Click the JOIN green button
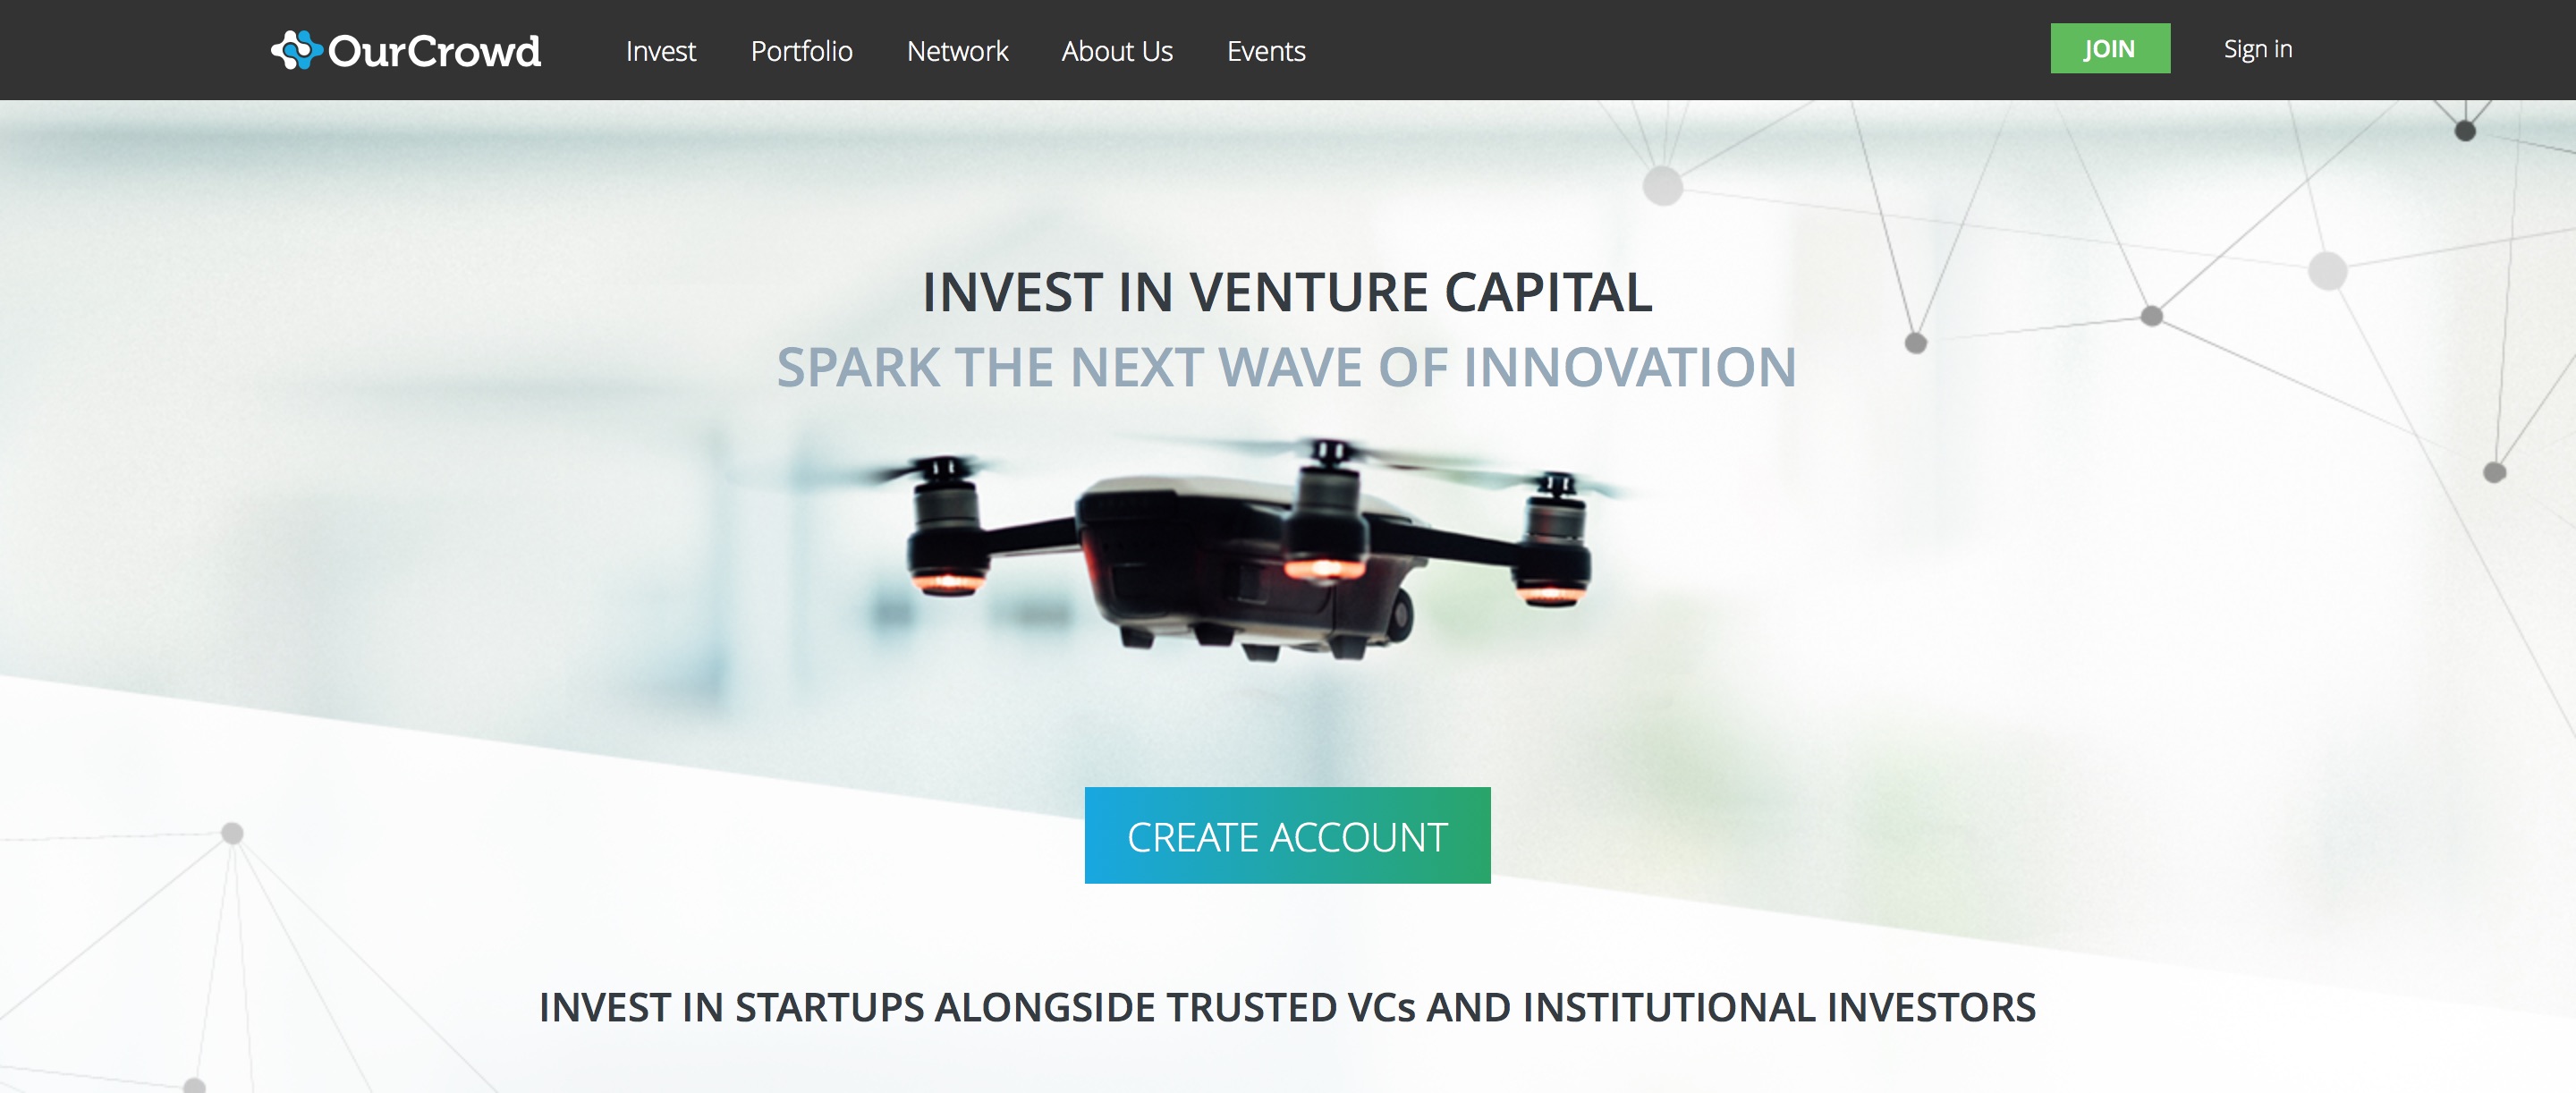2576x1093 pixels. [x=2108, y=47]
